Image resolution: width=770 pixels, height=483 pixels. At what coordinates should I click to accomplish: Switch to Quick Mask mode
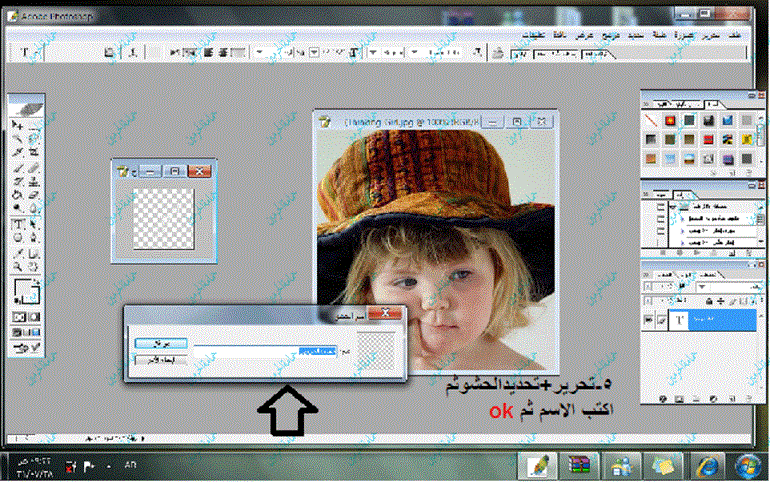34,316
